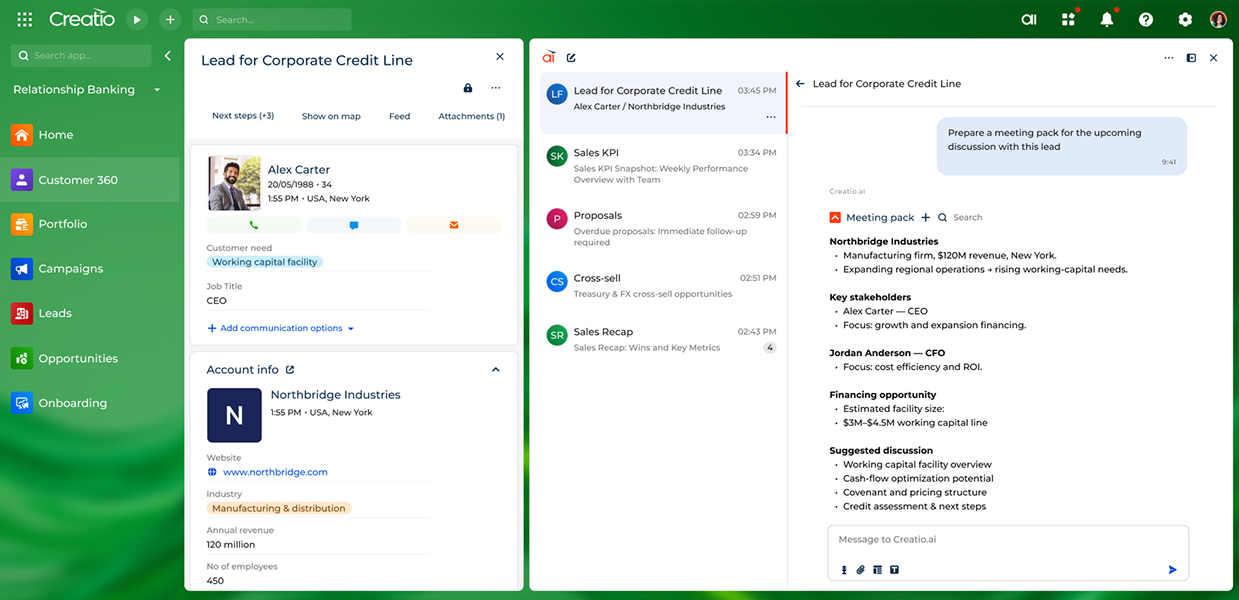This screenshot has width=1239, height=600.
Task: Click the Working capital facility tag
Action: (265, 262)
